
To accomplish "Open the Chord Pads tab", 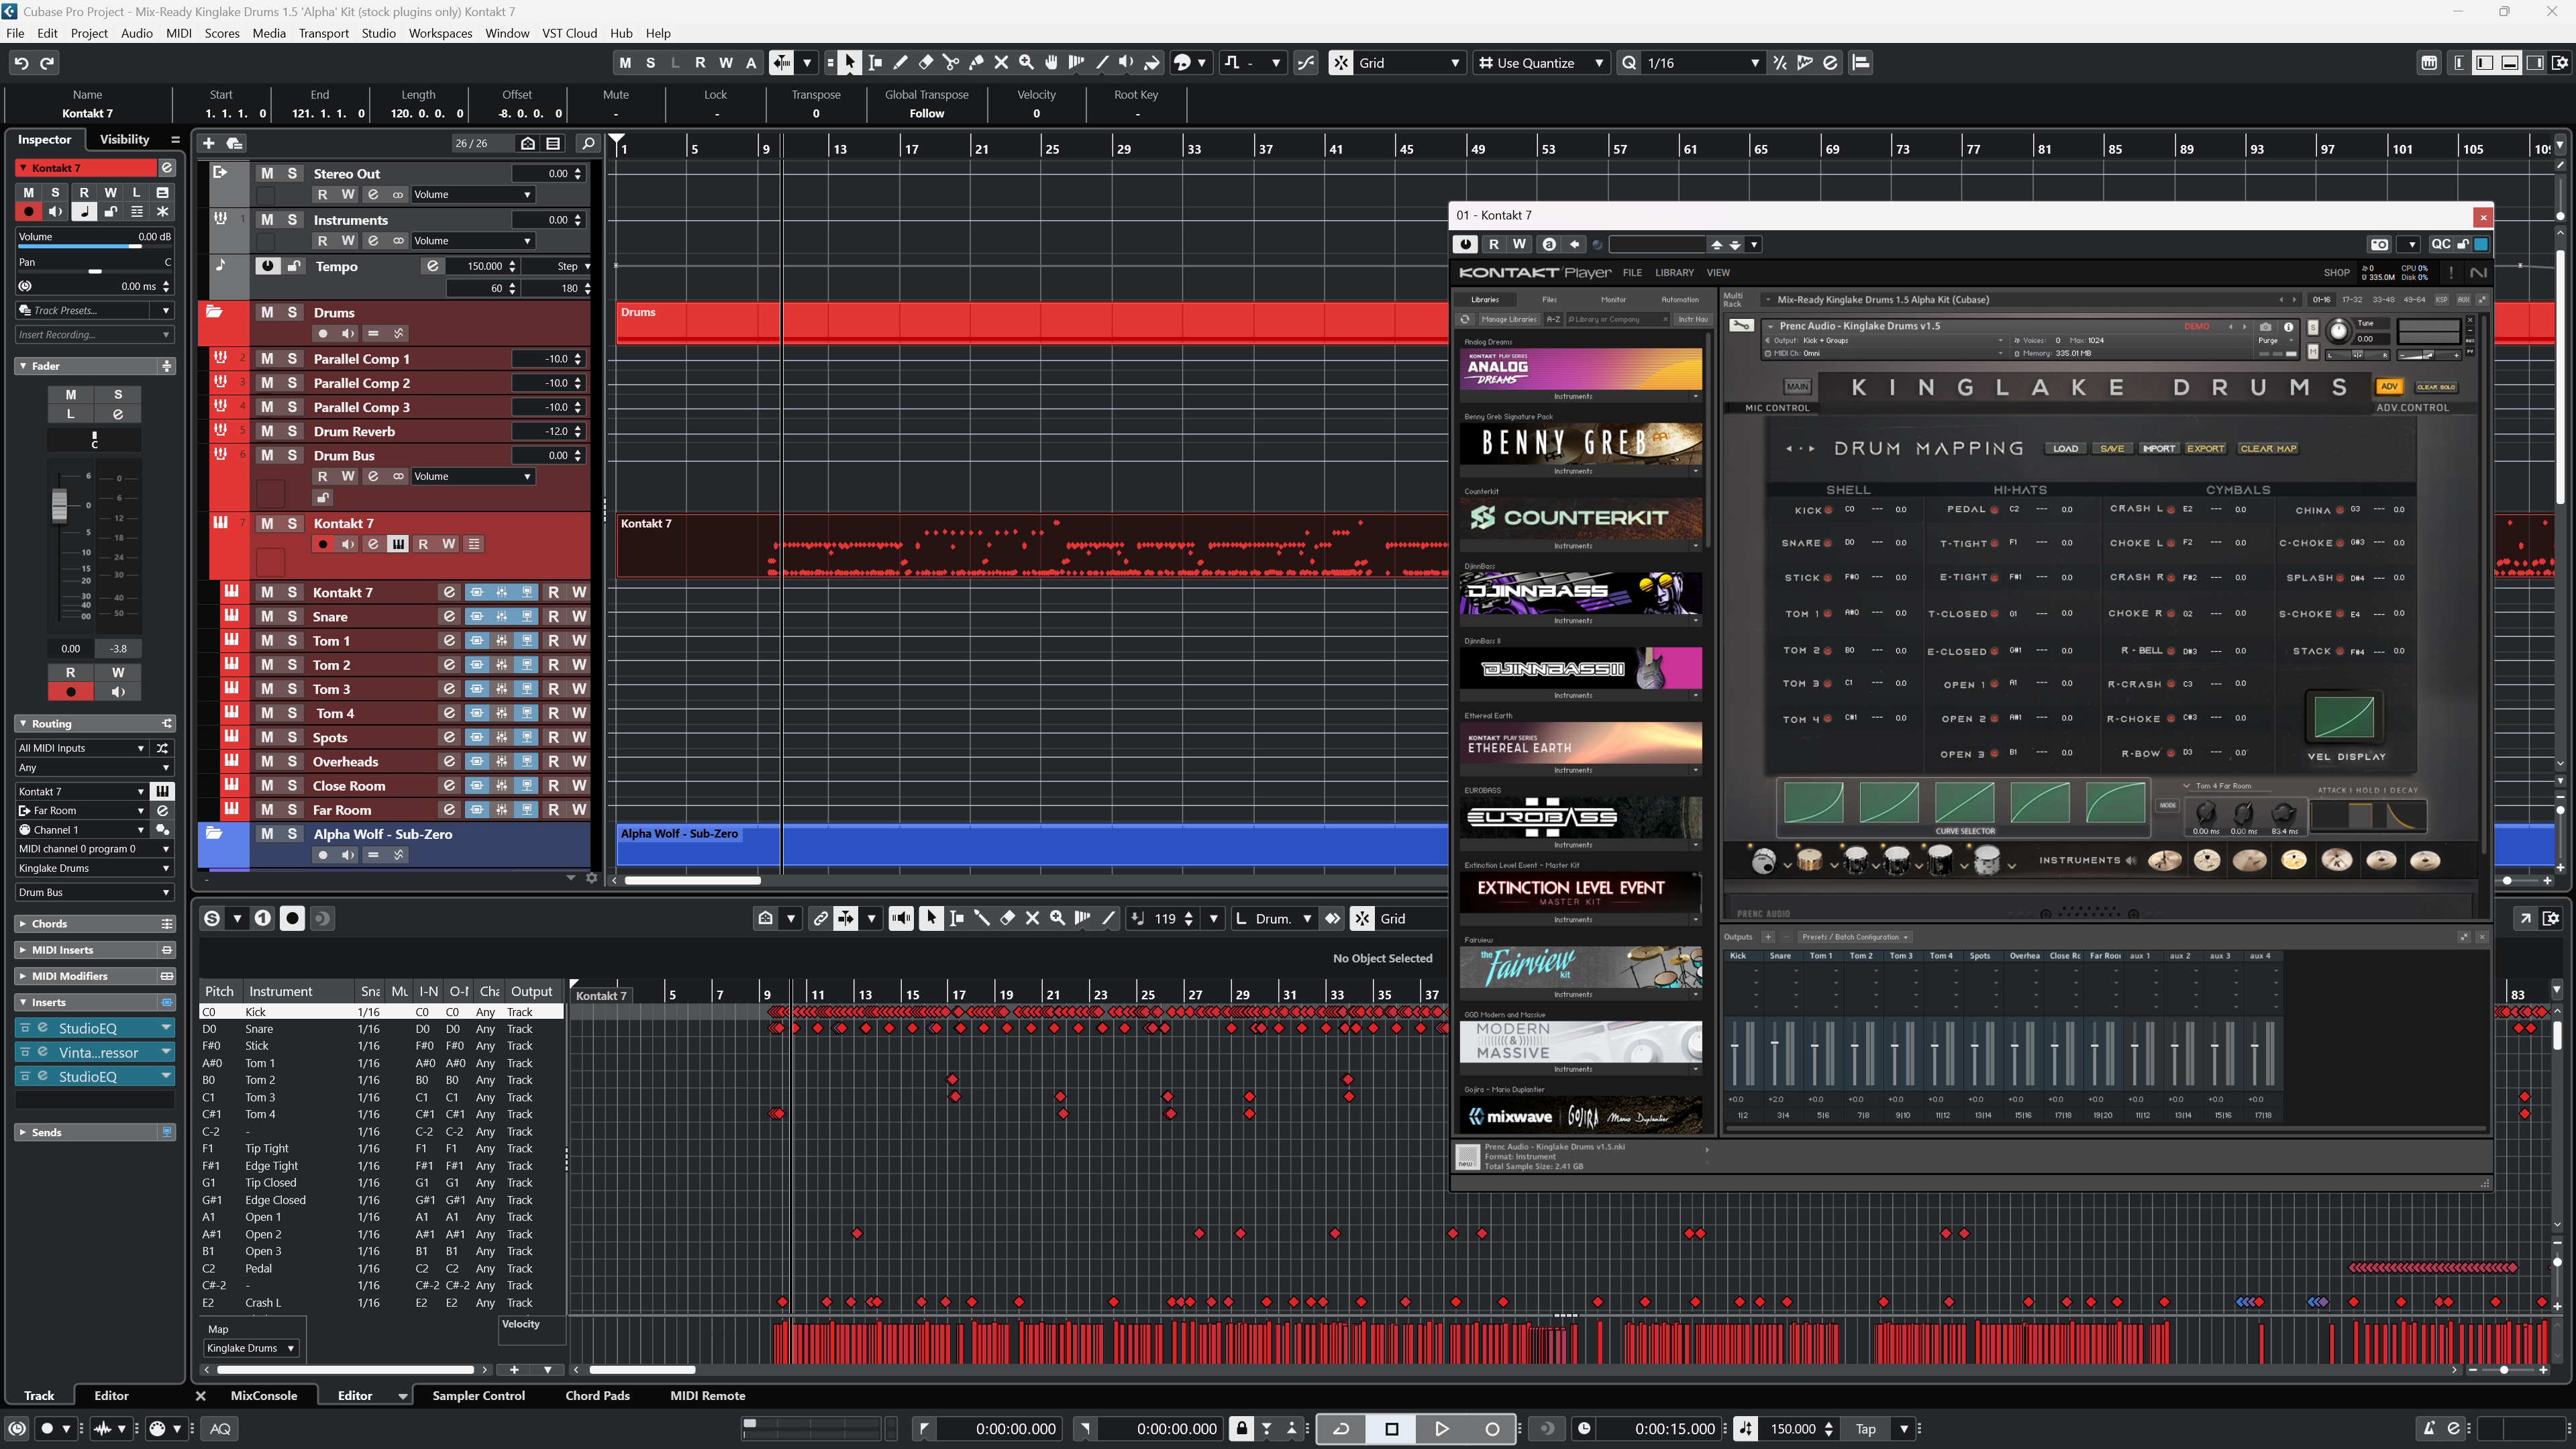I will (597, 1395).
